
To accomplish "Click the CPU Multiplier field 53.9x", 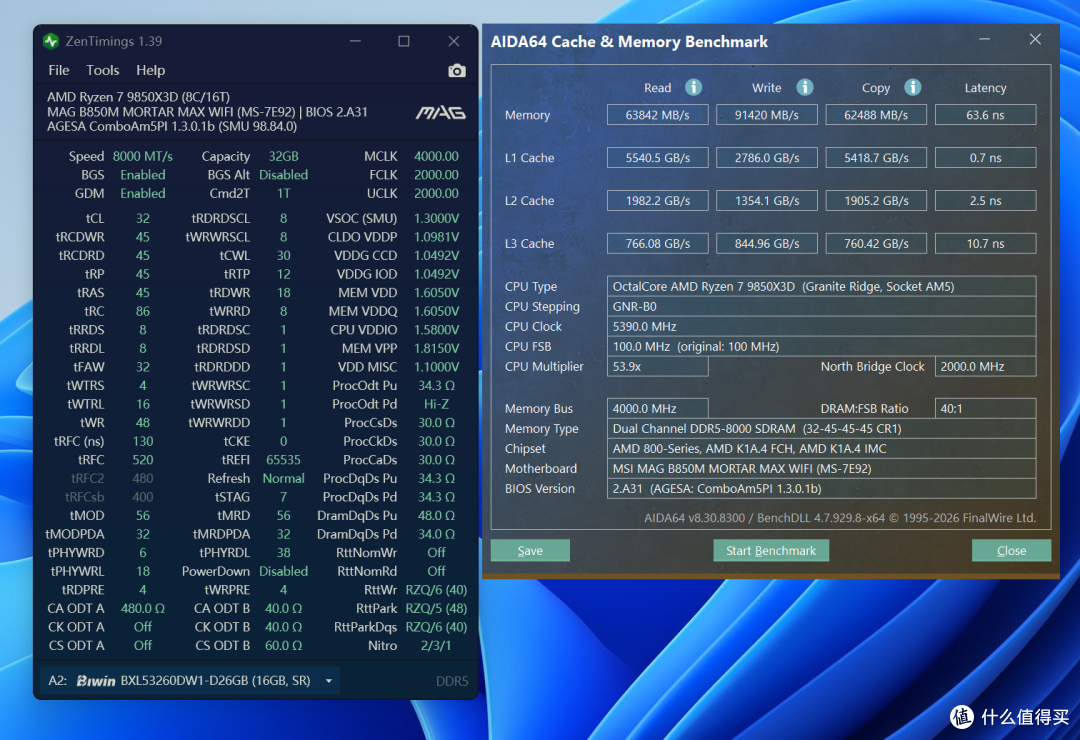I will point(658,367).
